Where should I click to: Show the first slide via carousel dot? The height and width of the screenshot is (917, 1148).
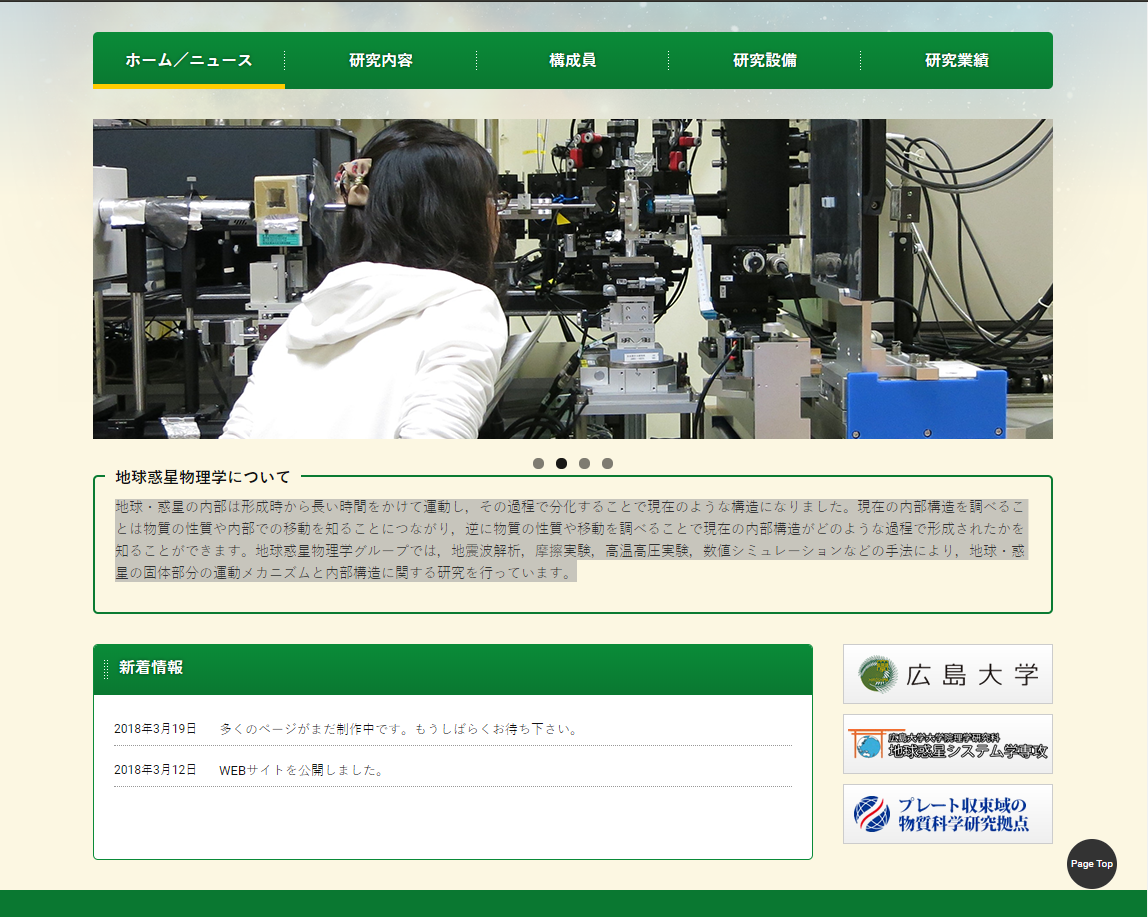coord(538,464)
